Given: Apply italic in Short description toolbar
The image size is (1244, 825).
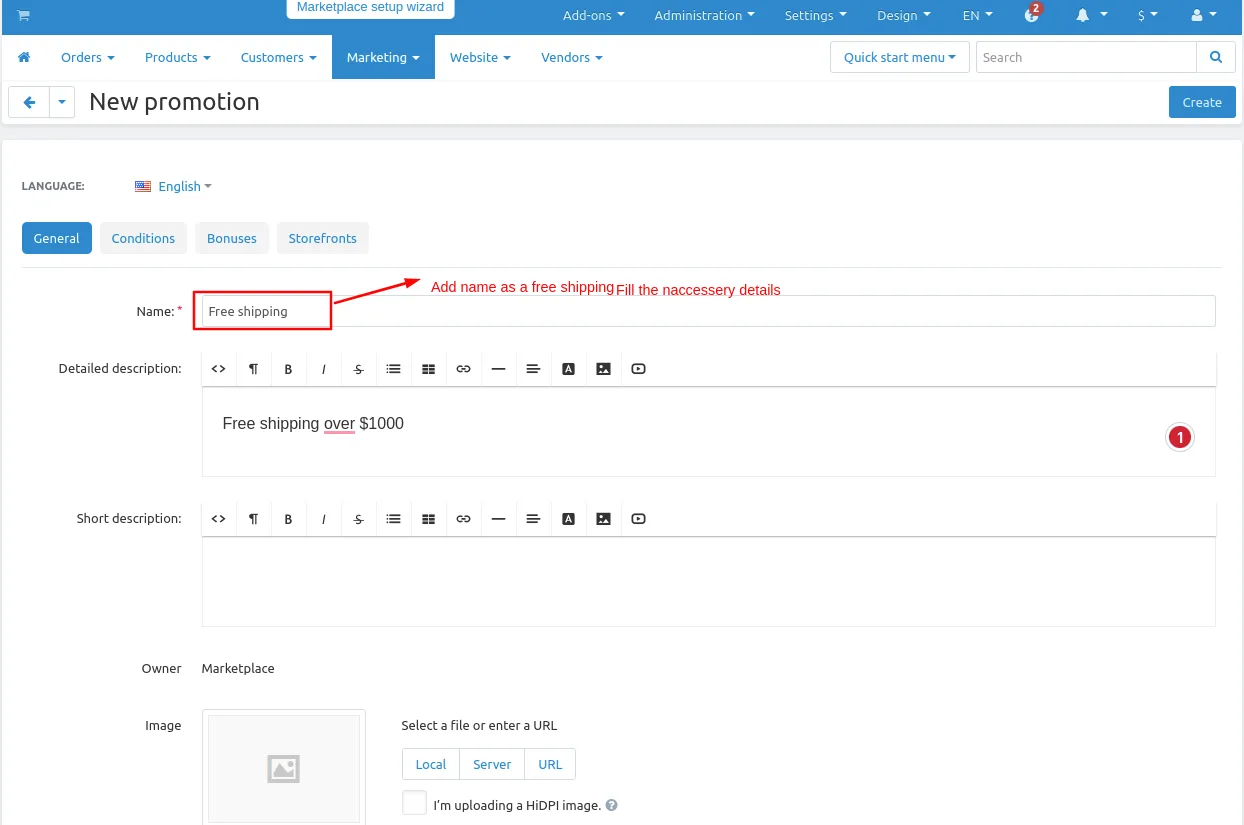Looking at the screenshot, I should (x=324, y=519).
